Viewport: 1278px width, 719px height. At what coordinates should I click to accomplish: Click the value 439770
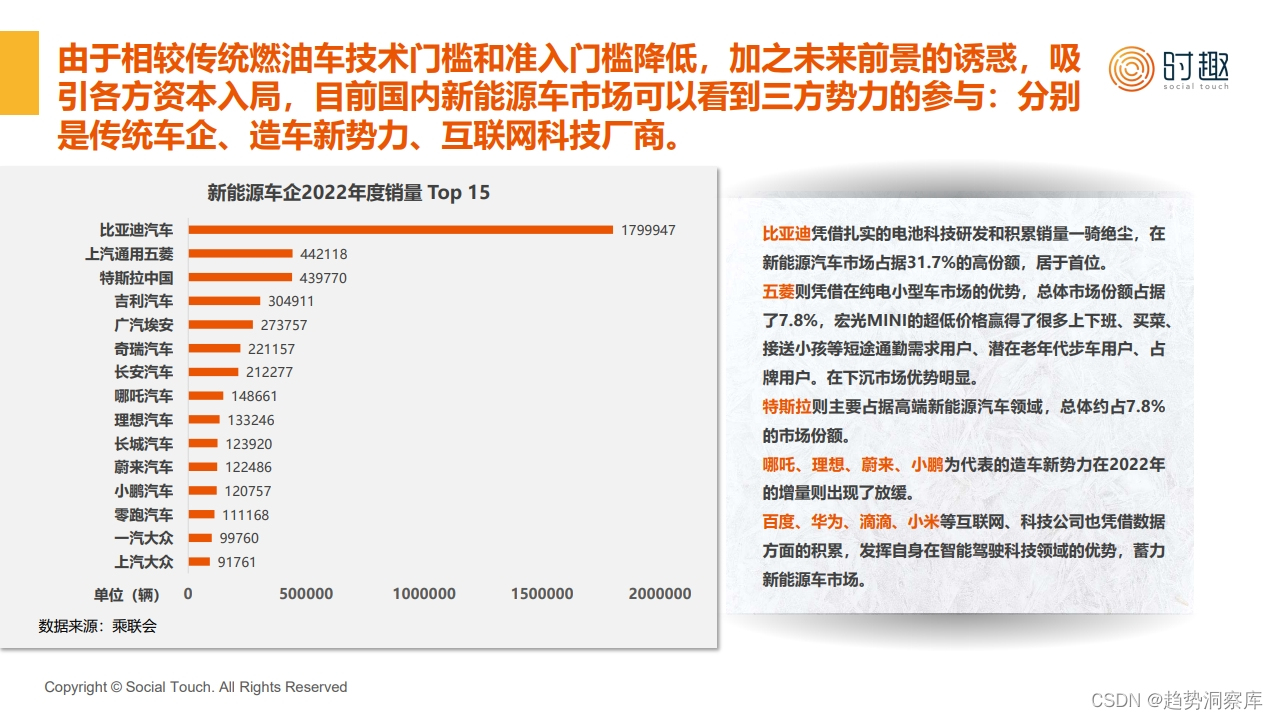tap(322, 278)
